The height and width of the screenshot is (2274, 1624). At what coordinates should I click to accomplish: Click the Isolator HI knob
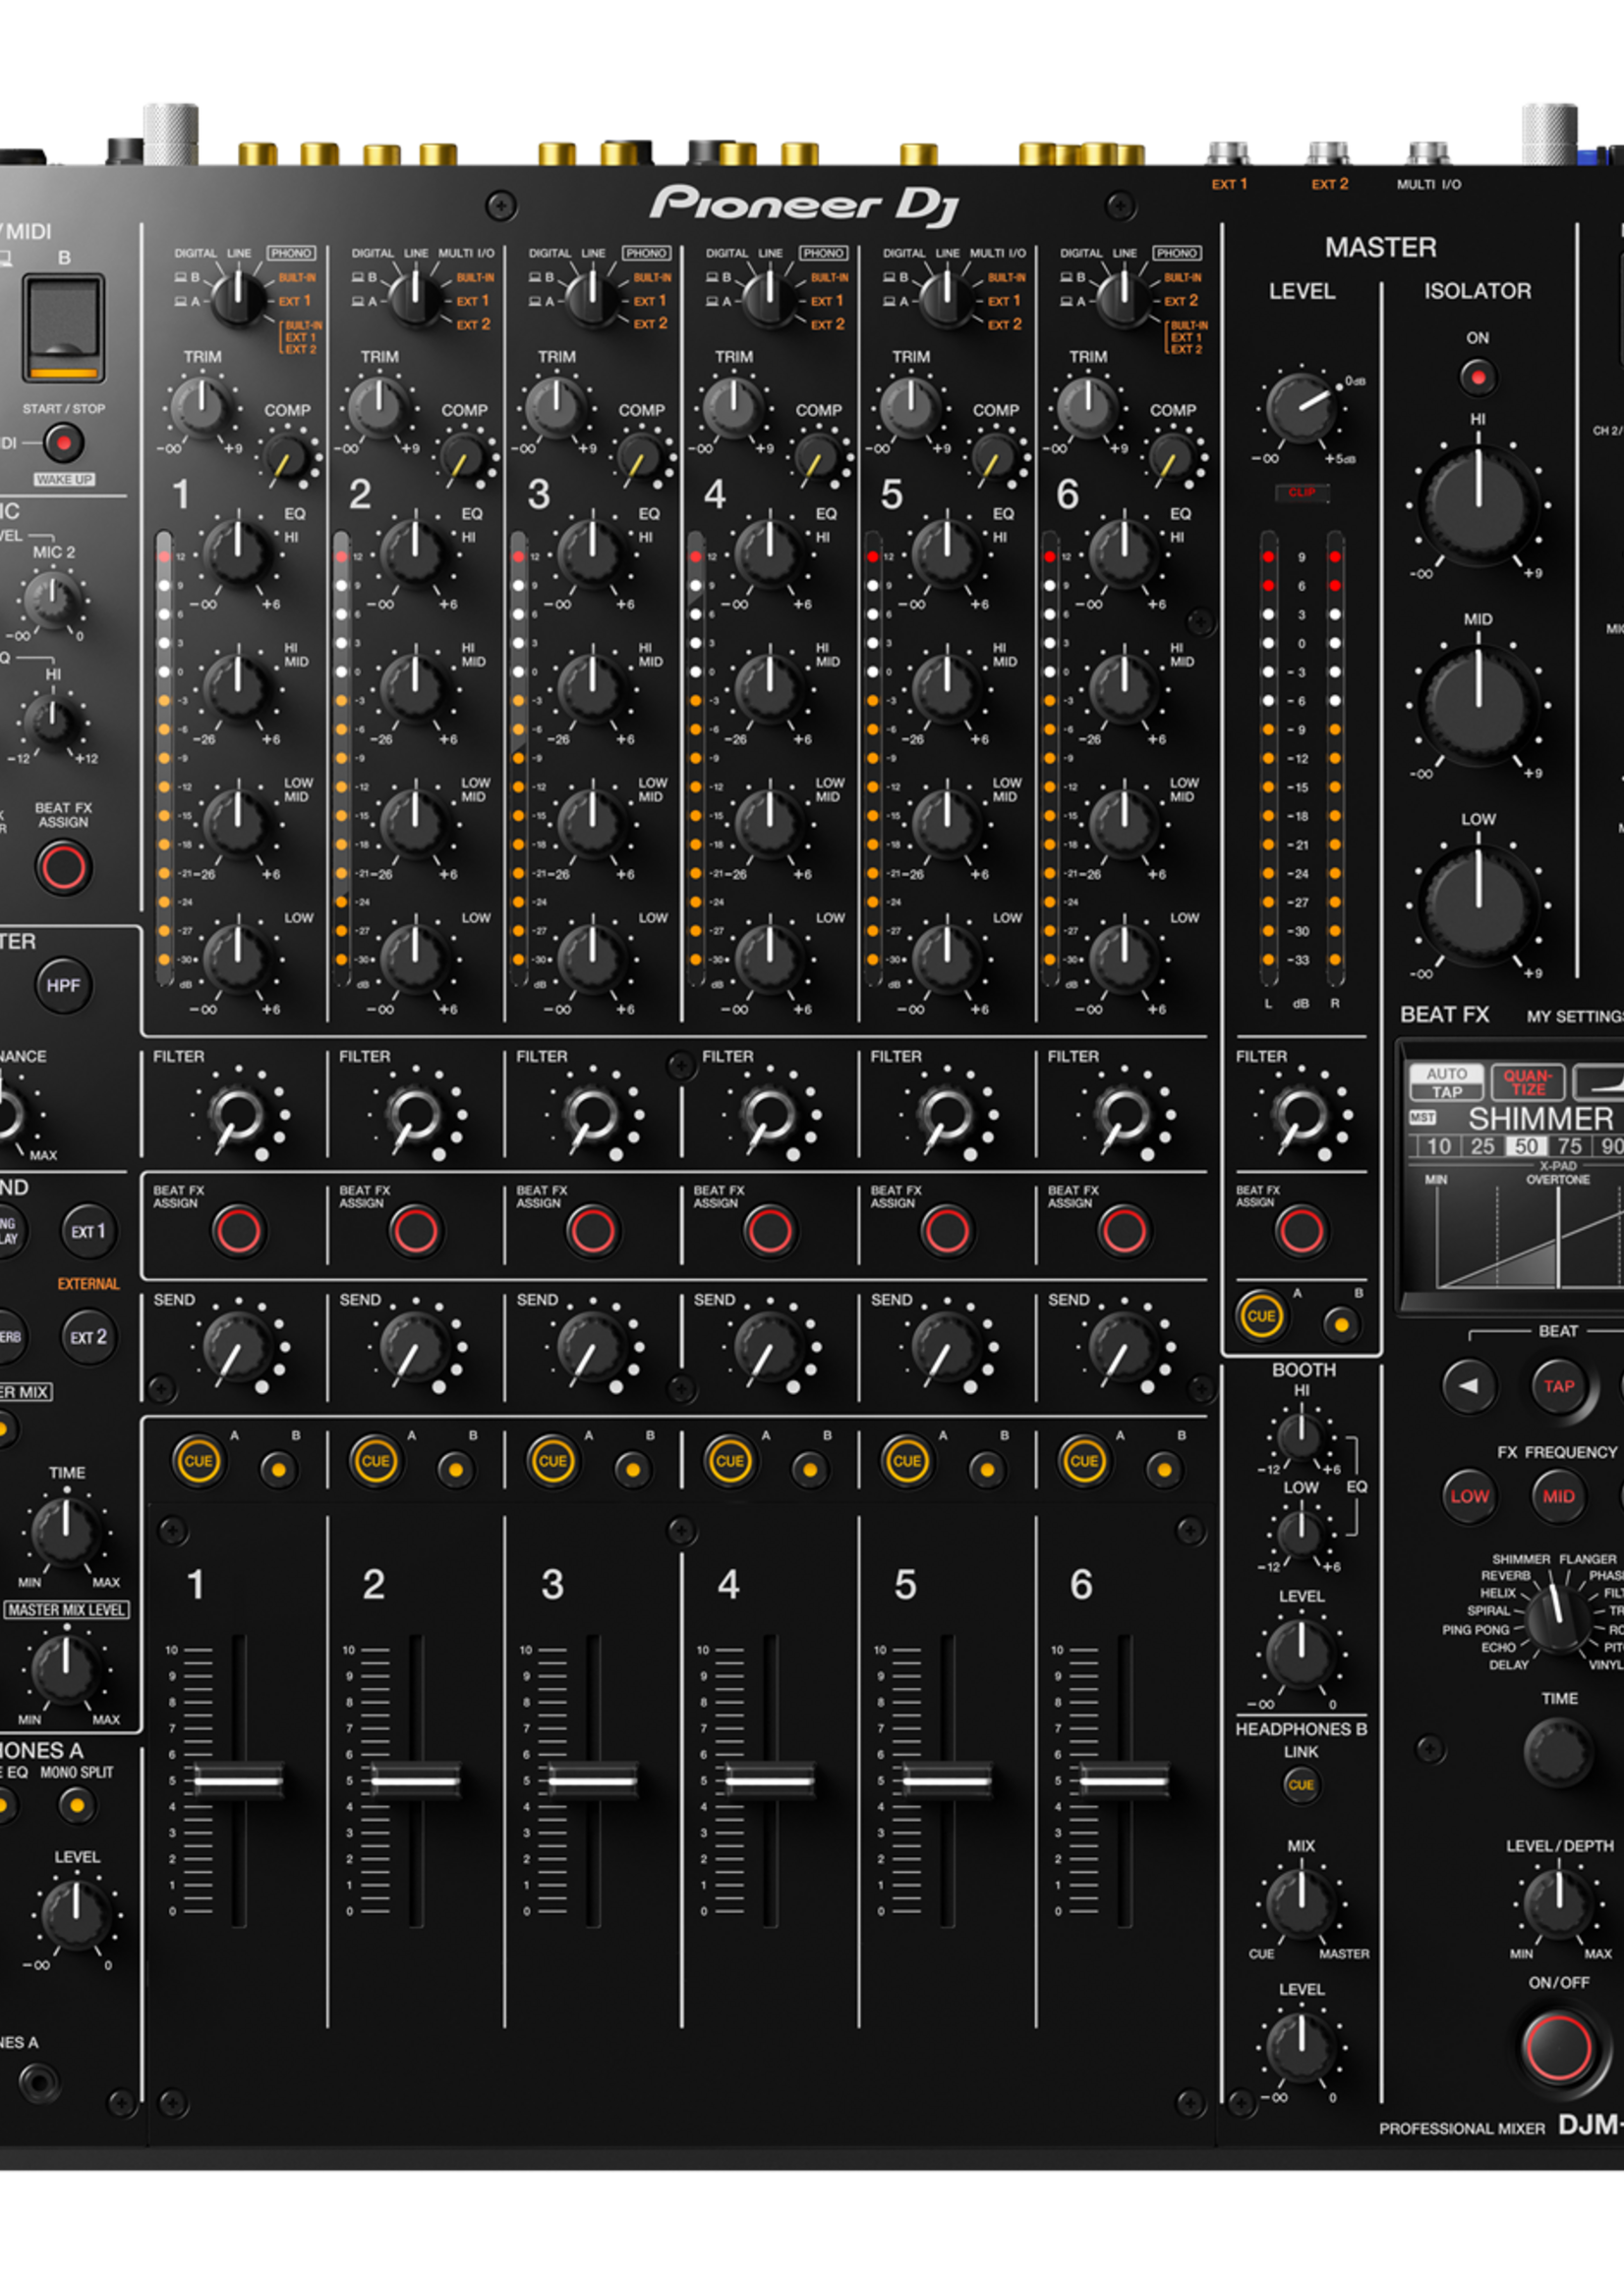click(1477, 504)
